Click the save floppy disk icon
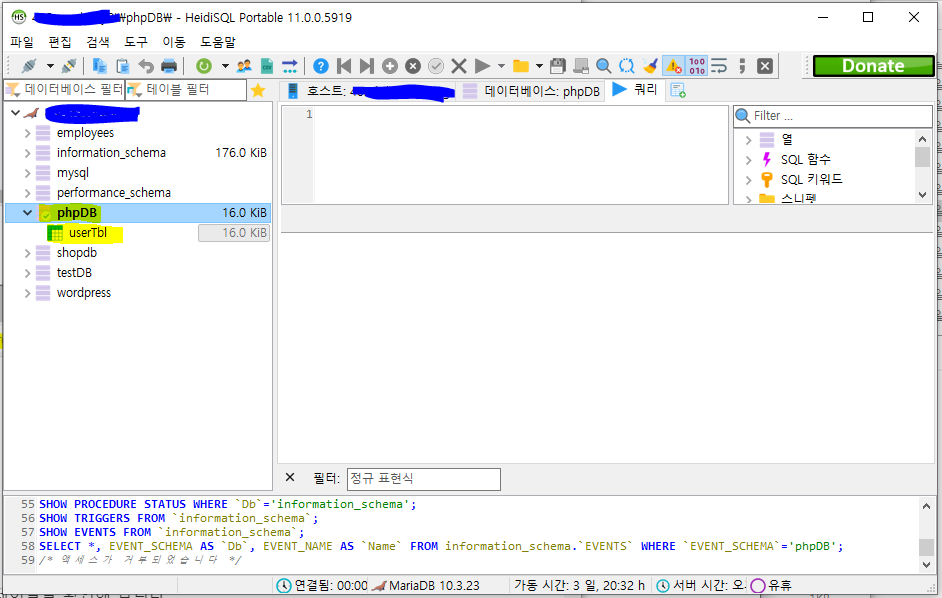 coord(558,66)
